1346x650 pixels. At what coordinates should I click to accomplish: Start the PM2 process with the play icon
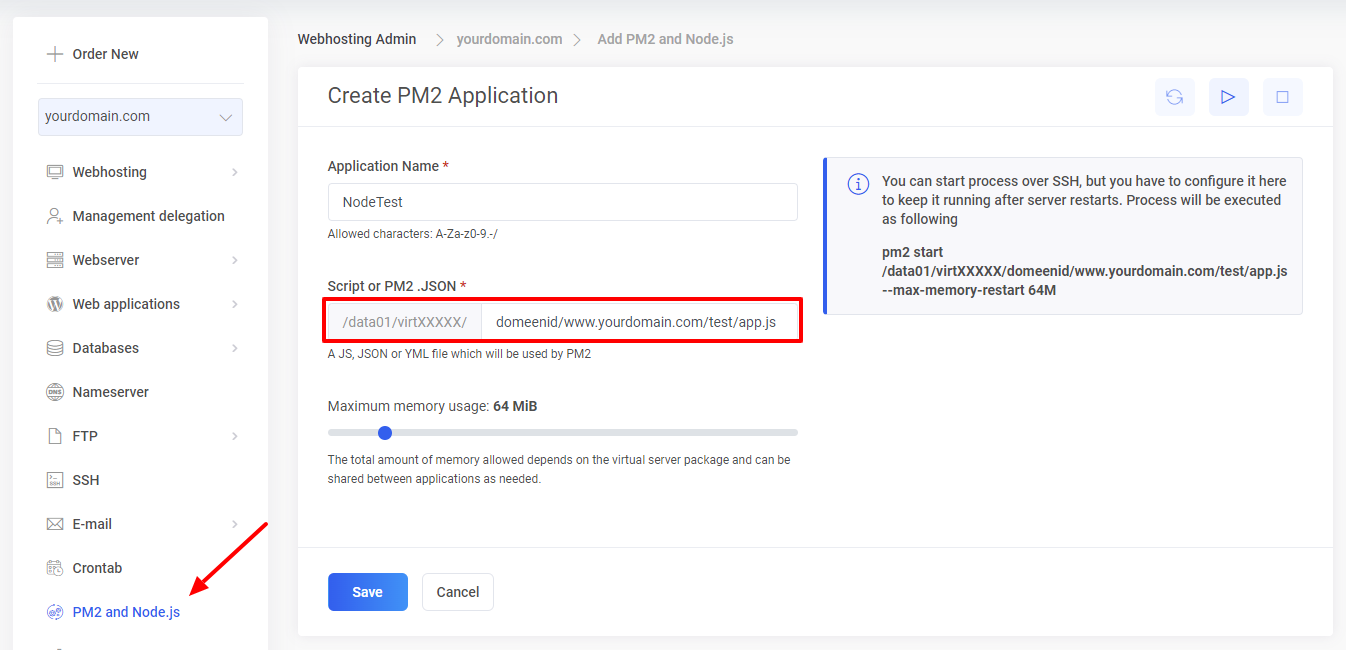1229,96
